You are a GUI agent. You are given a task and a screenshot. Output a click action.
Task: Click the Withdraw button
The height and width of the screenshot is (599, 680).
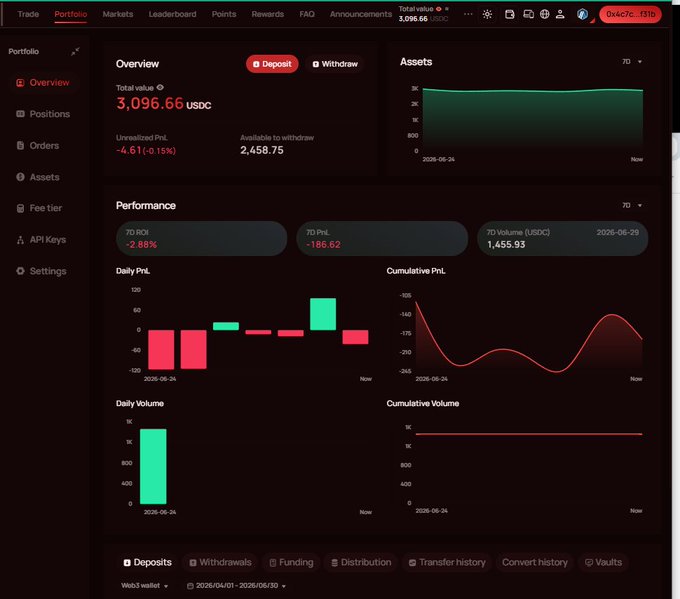[335, 64]
